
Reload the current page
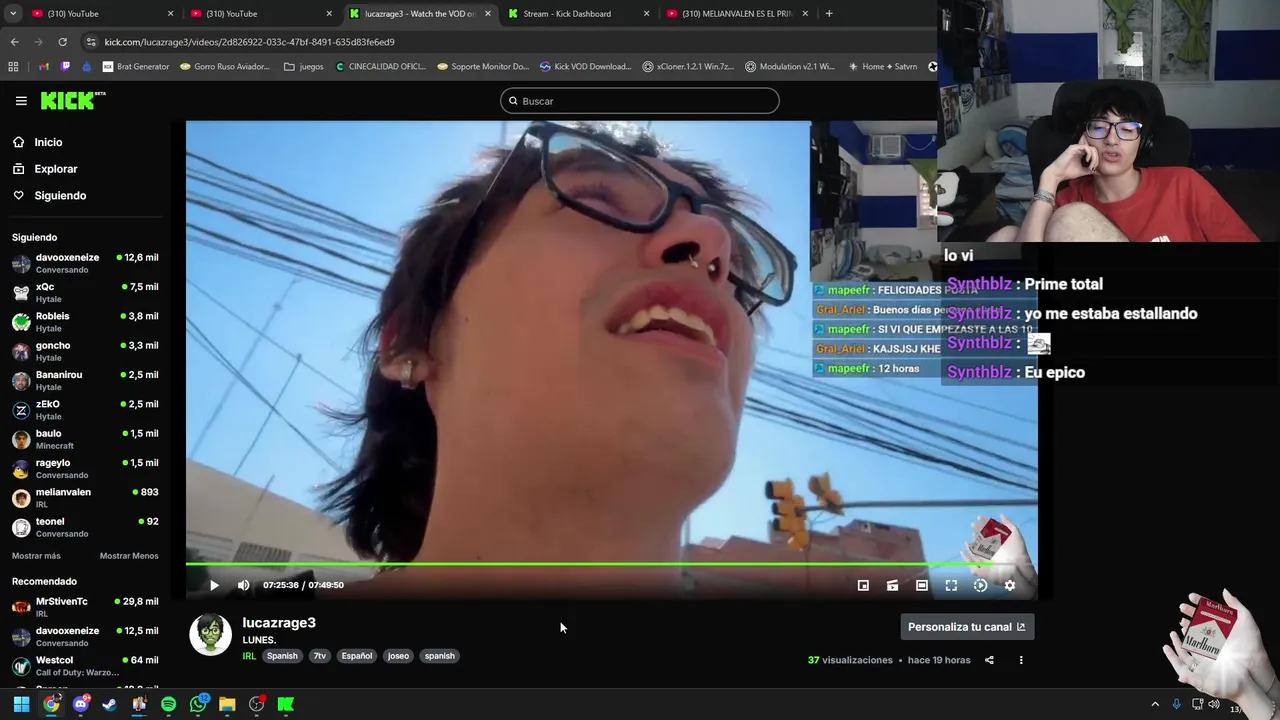(x=62, y=42)
